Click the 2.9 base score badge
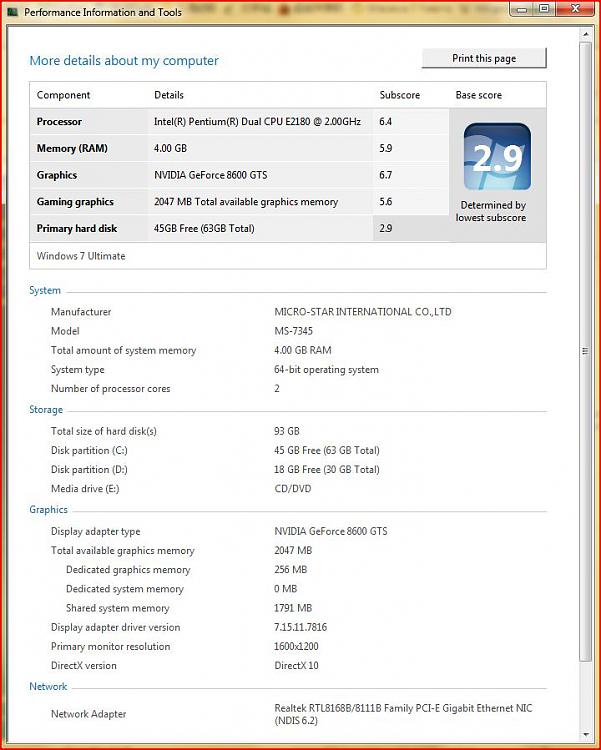Viewport: 601px width, 750px height. [497, 157]
